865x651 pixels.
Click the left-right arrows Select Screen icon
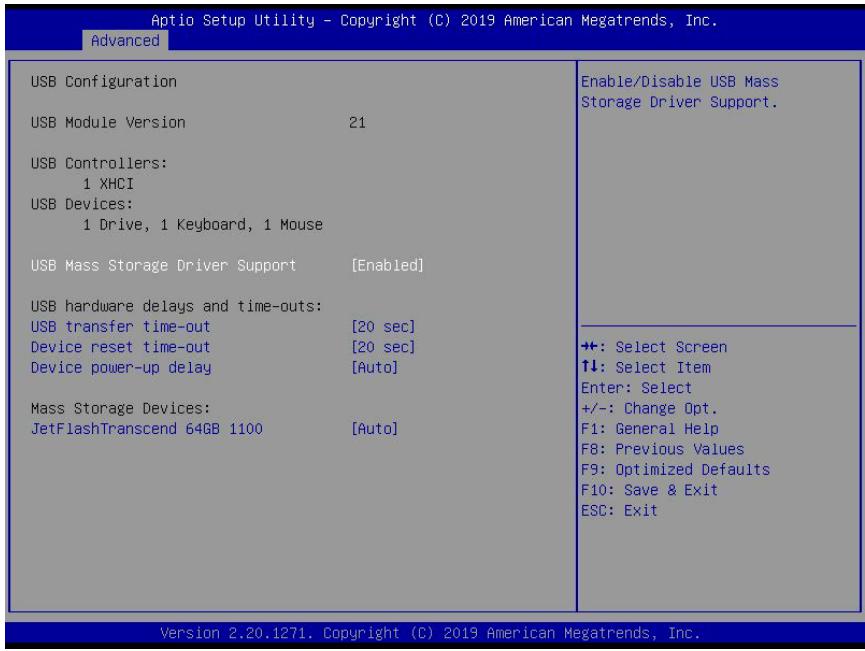click(x=589, y=346)
